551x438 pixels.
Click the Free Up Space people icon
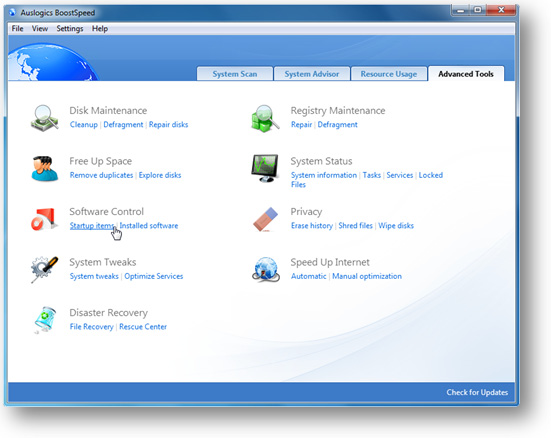click(x=44, y=169)
